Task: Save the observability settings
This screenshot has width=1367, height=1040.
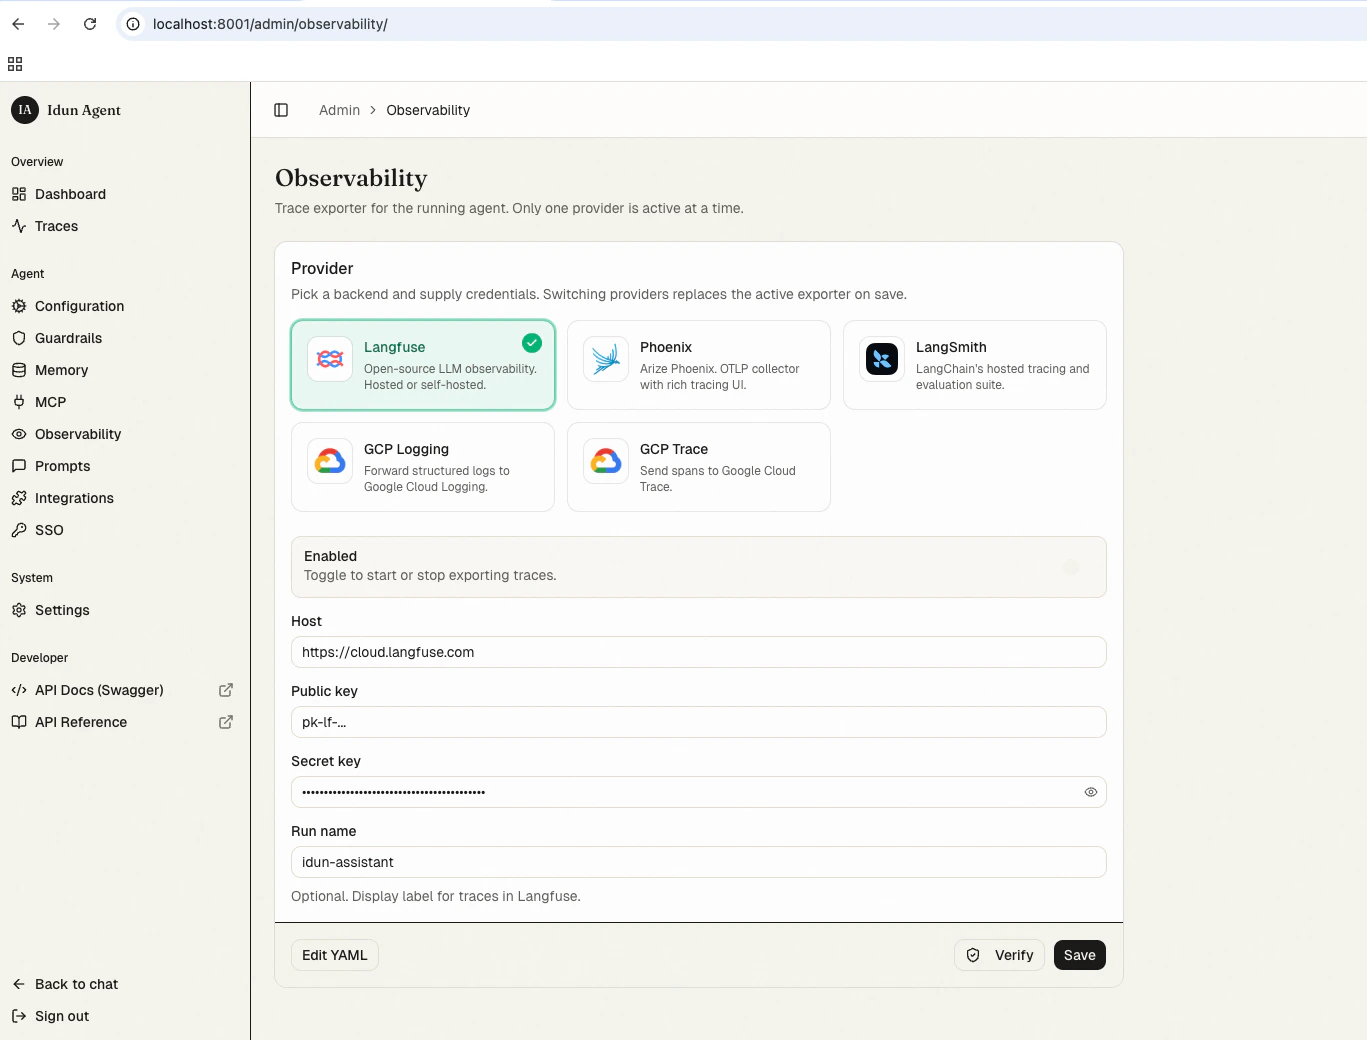Action: click(1080, 955)
